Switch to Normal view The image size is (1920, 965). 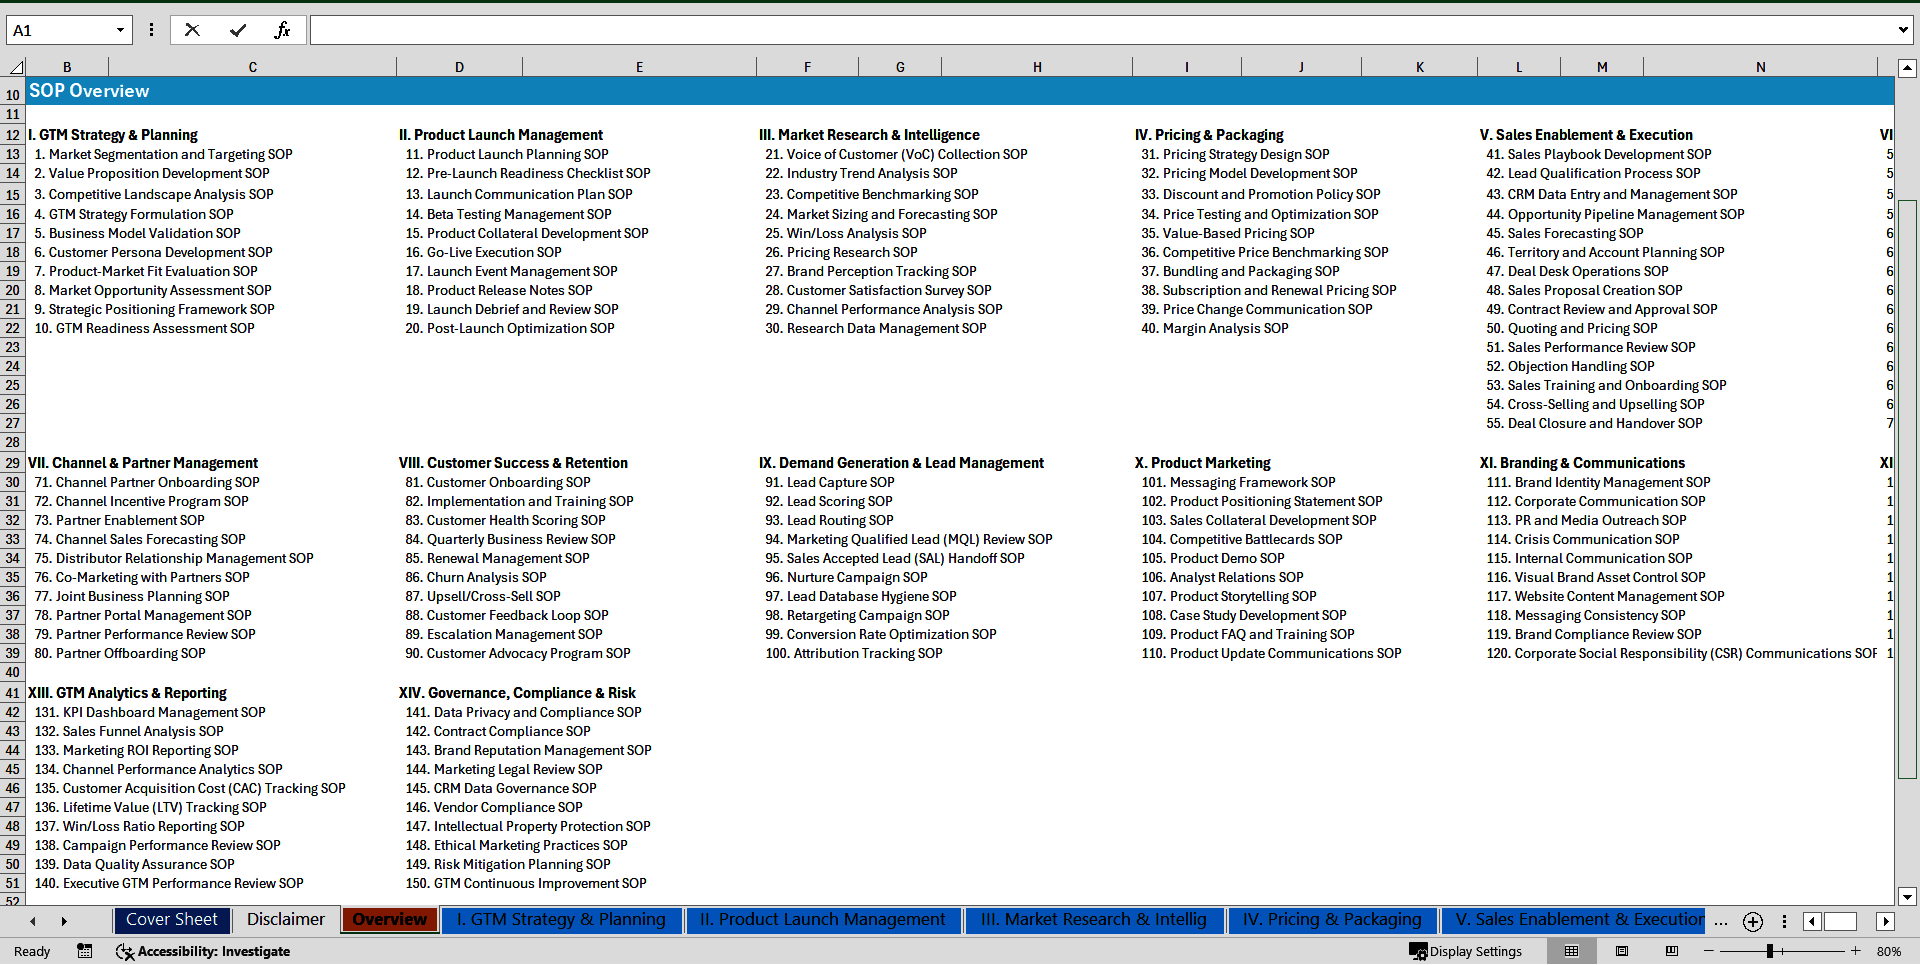[x=1571, y=951]
